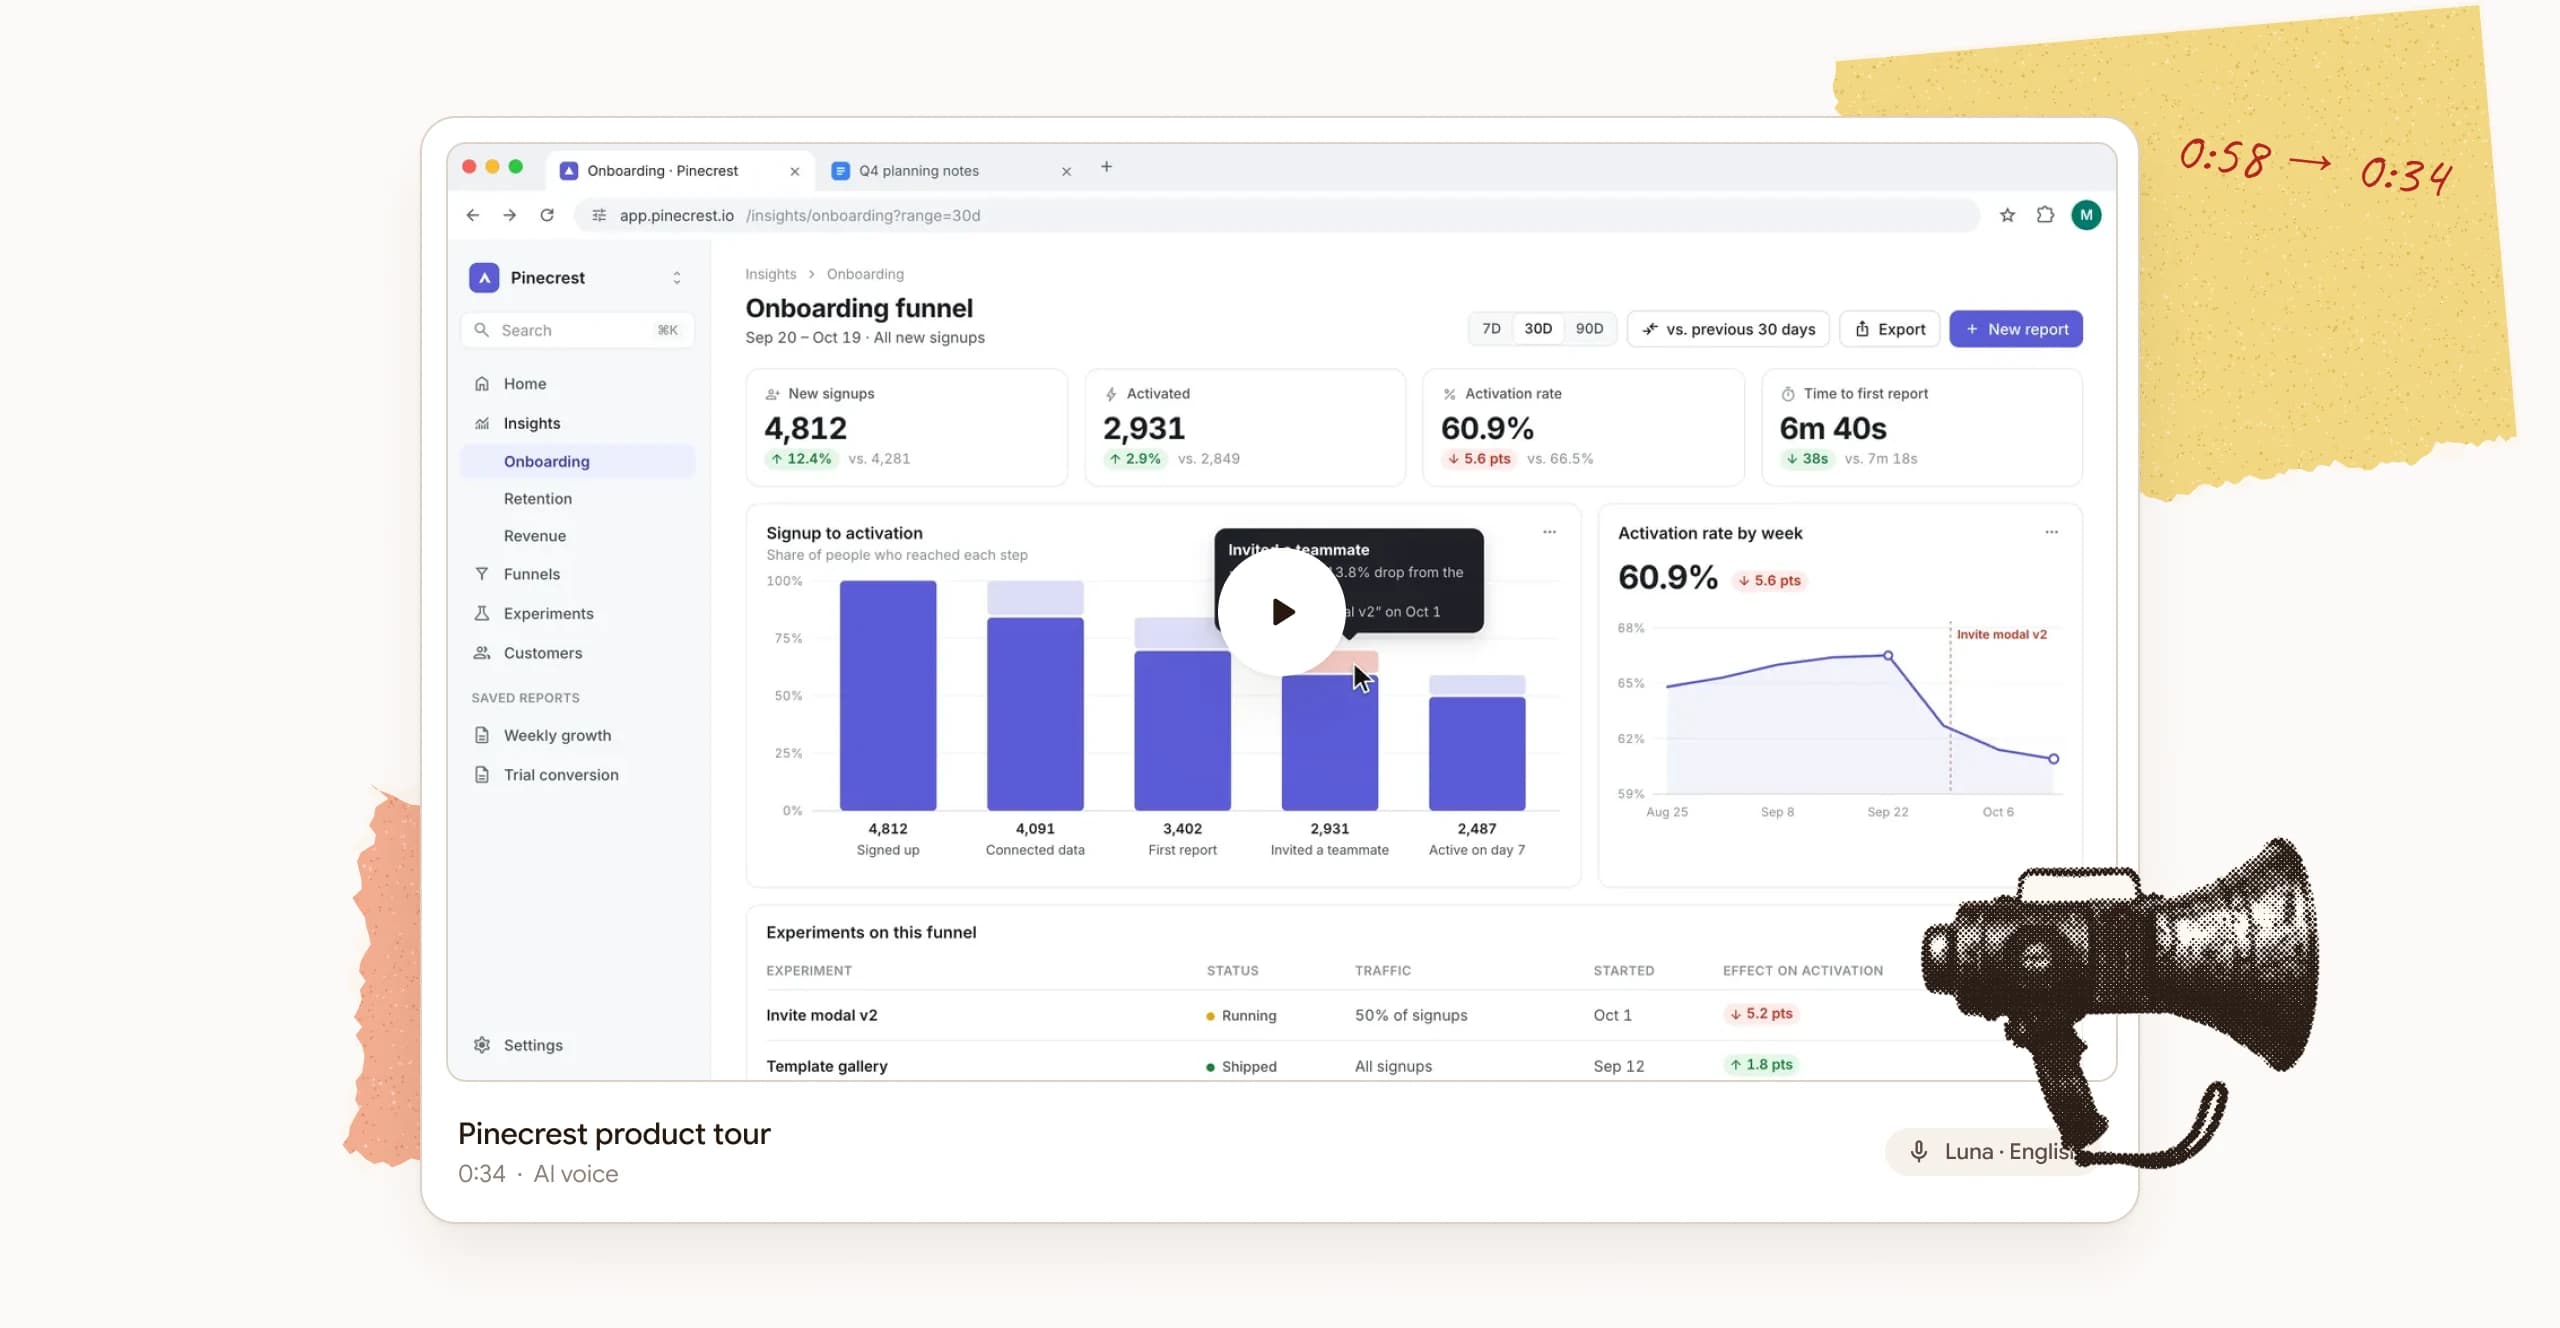Close the Q4 planning notes tab
This screenshot has width=2560, height=1328.
(x=1066, y=171)
